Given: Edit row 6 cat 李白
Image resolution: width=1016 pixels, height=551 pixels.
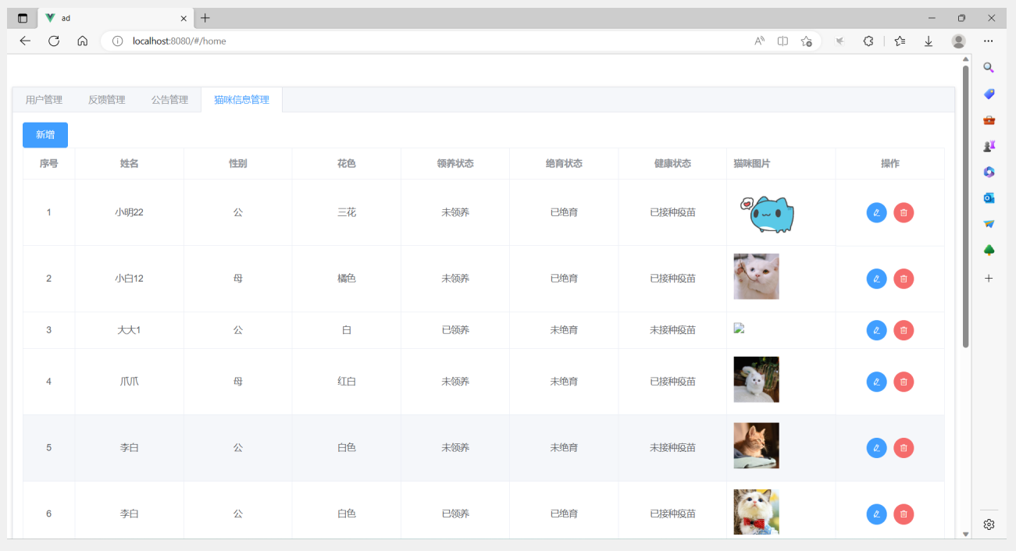Looking at the screenshot, I should pos(876,514).
